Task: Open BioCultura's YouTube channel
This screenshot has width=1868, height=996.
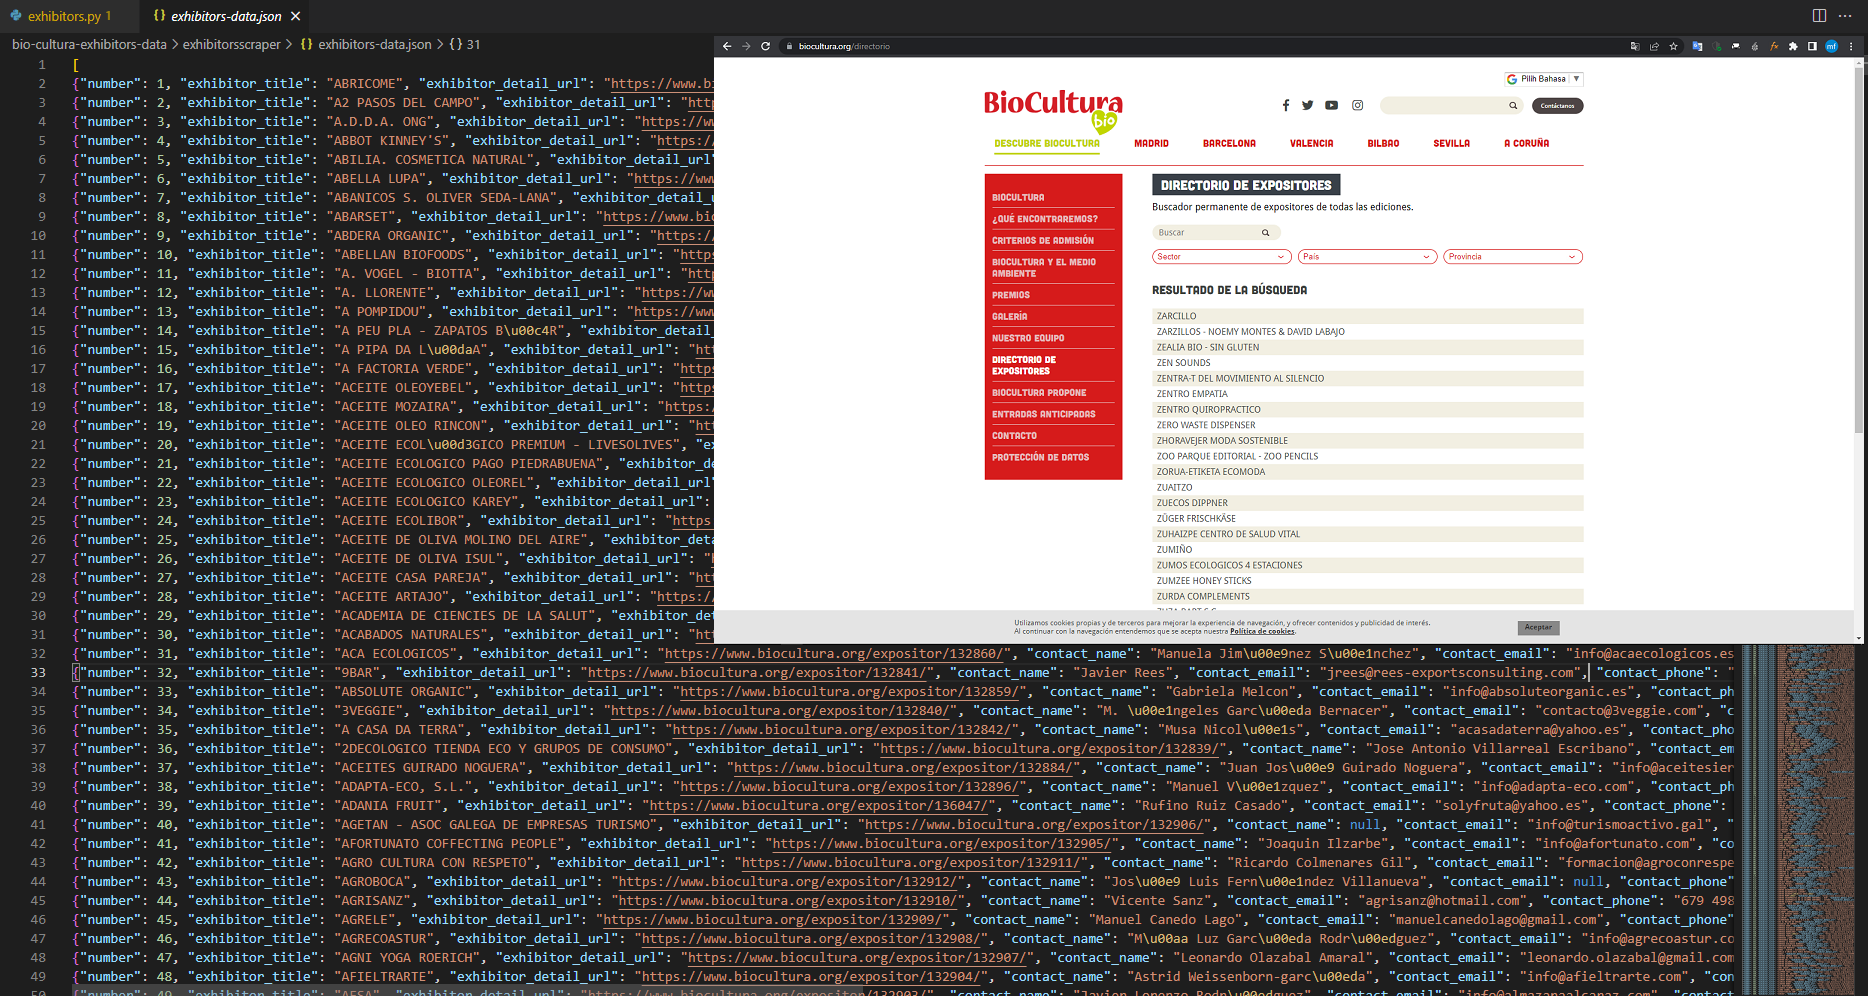Action: point(1331,105)
